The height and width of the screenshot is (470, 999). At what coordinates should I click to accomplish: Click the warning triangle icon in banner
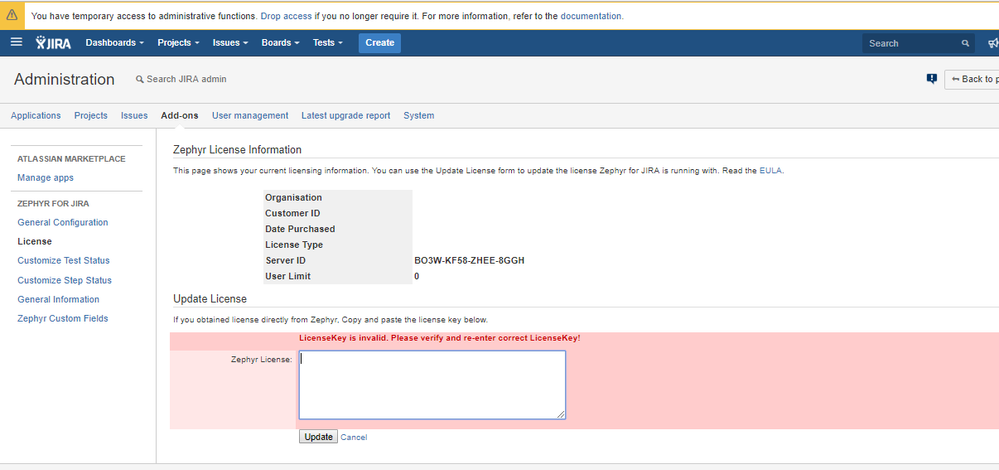tap(12, 15)
